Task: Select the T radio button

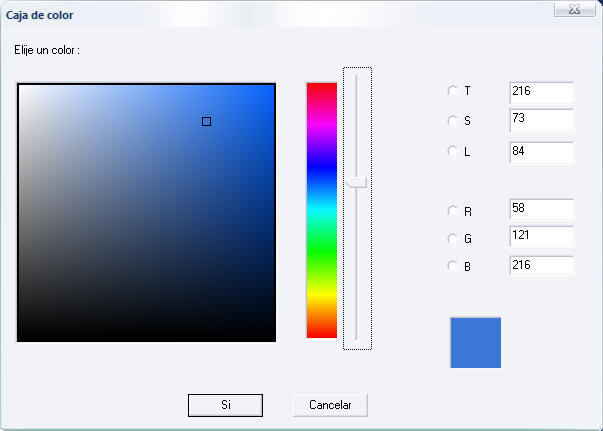Action: (453, 91)
